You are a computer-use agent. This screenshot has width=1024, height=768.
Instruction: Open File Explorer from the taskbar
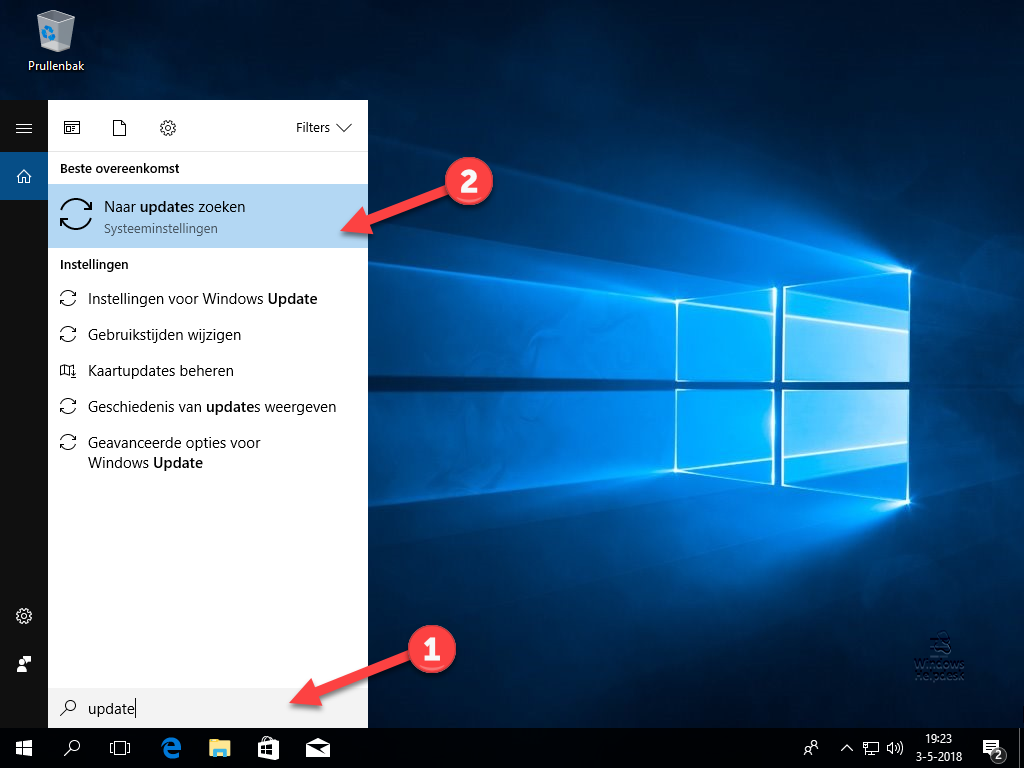pos(220,748)
